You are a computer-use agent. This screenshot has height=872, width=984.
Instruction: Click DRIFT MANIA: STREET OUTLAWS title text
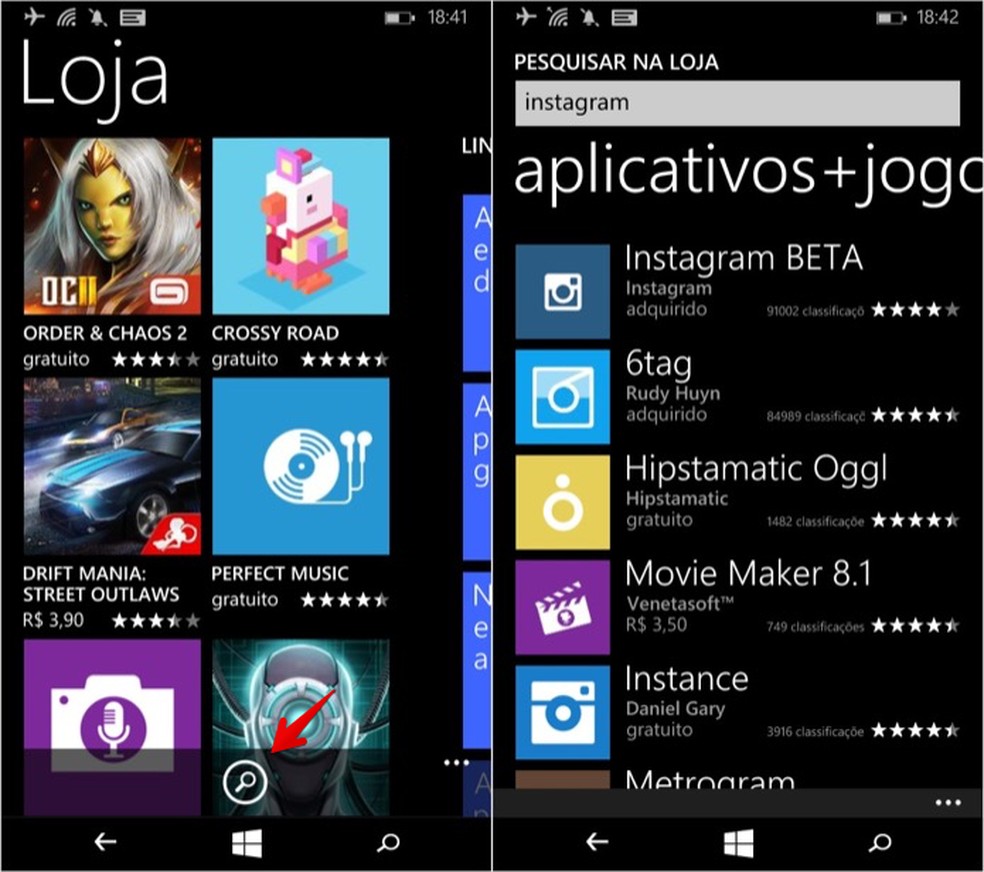[101, 584]
